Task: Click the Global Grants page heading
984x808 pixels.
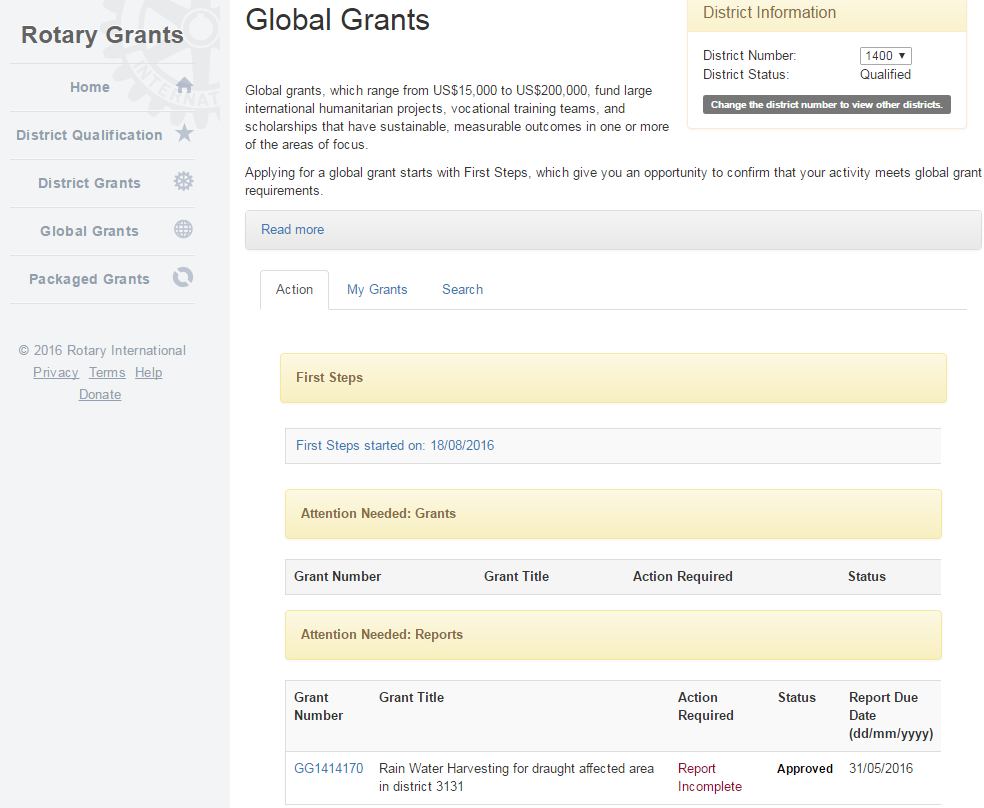Action: 337,20
